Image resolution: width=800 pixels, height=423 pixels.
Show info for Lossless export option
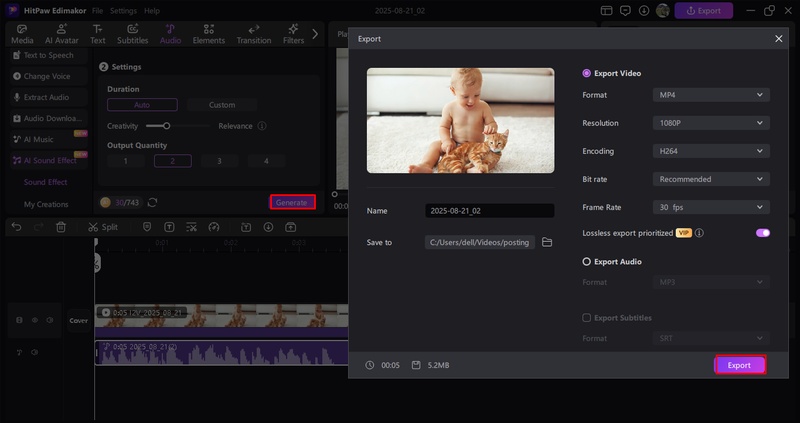click(x=699, y=233)
